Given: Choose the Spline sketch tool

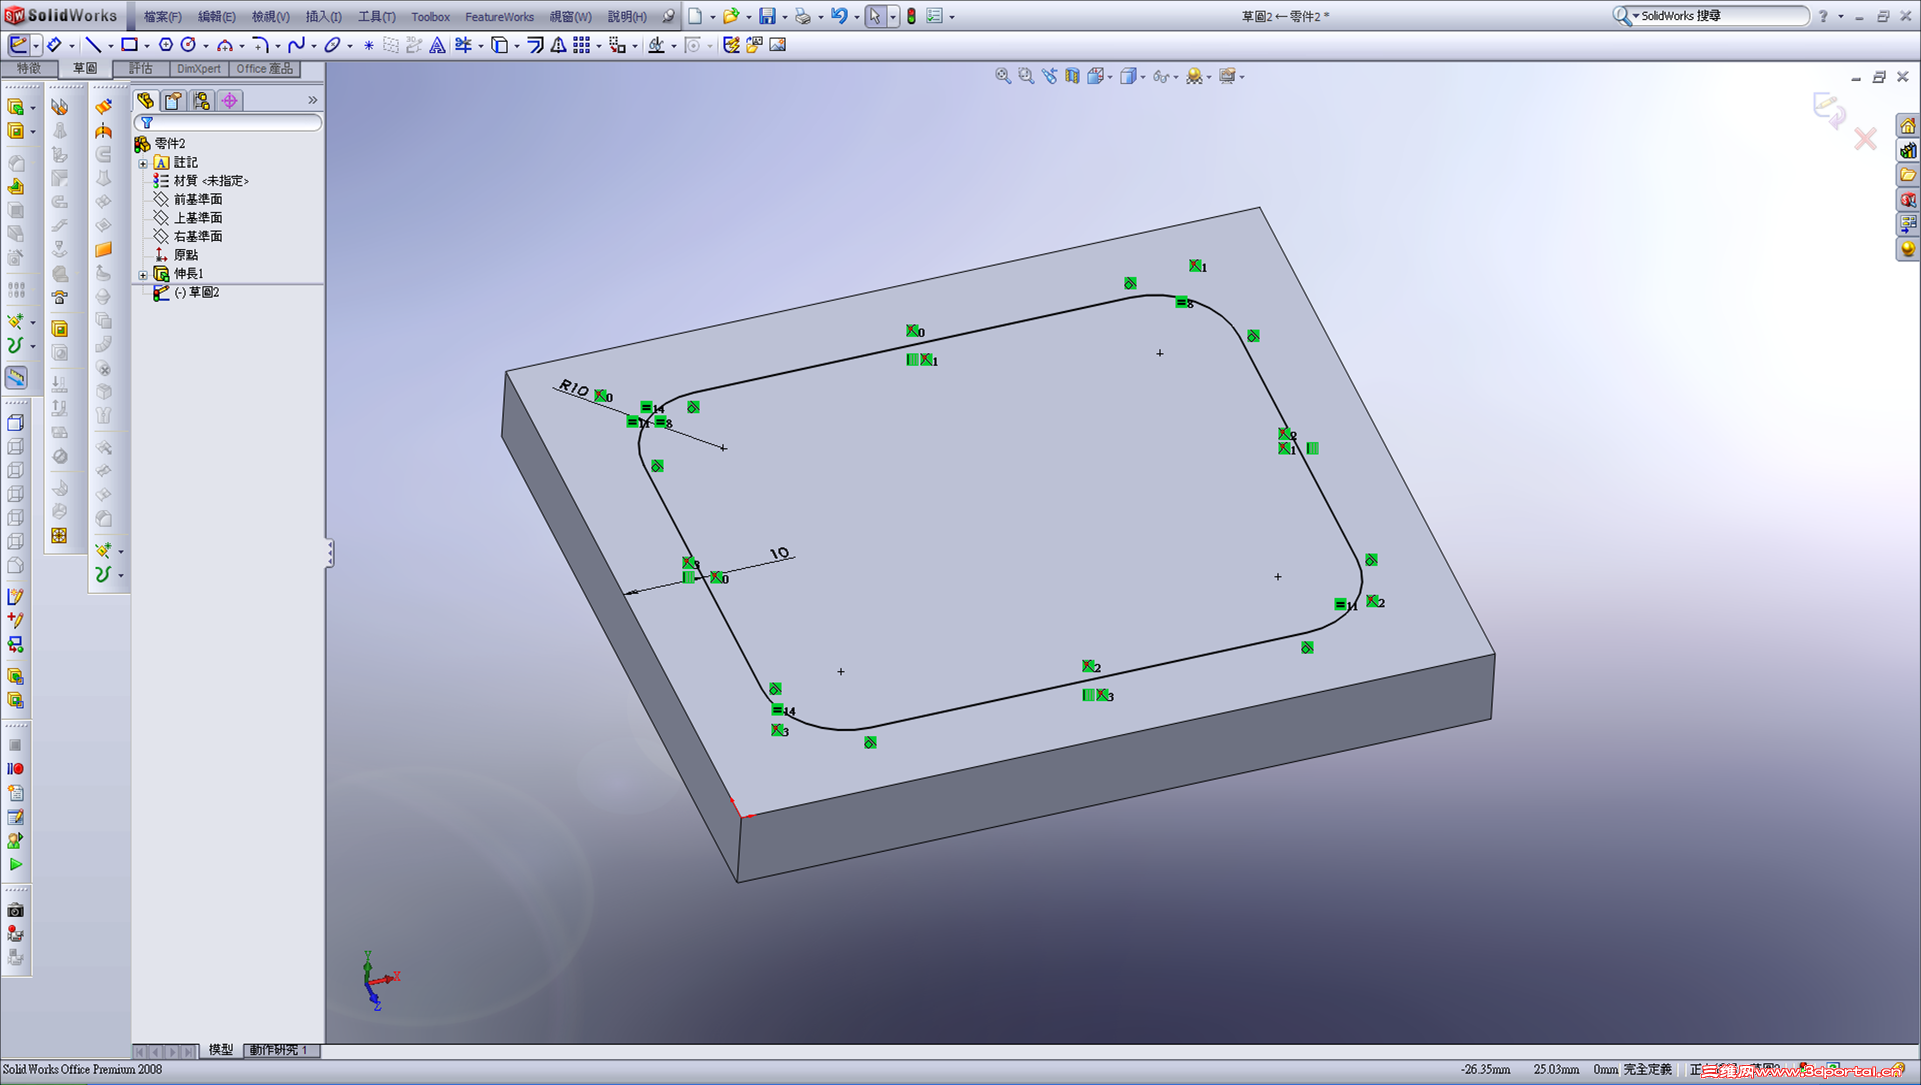Looking at the screenshot, I should (x=296, y=45).
